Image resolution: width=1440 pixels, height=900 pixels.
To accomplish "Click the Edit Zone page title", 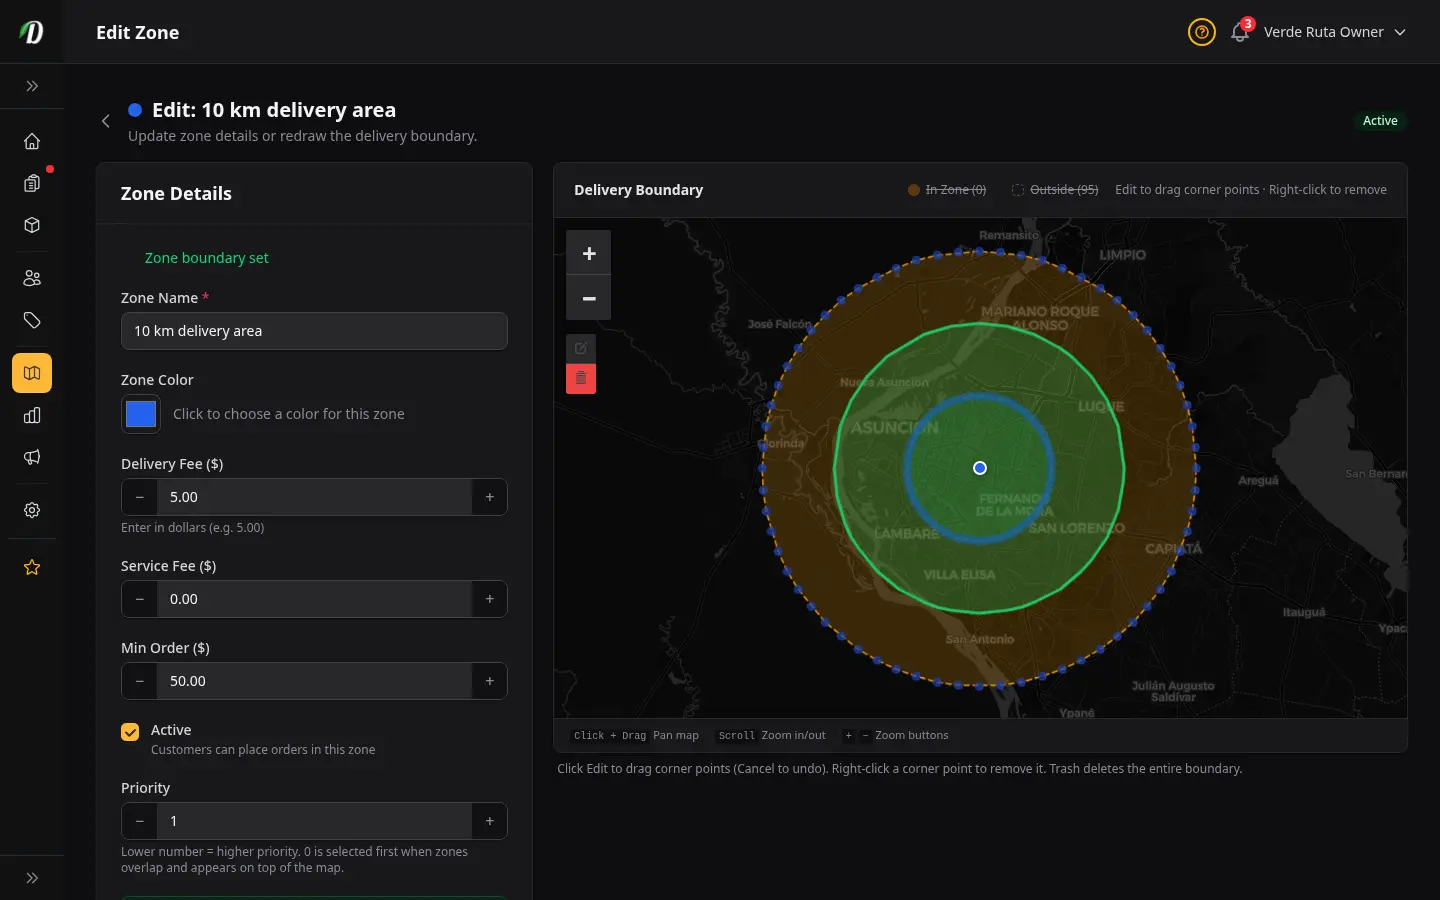I will click(x=138, y=32).
